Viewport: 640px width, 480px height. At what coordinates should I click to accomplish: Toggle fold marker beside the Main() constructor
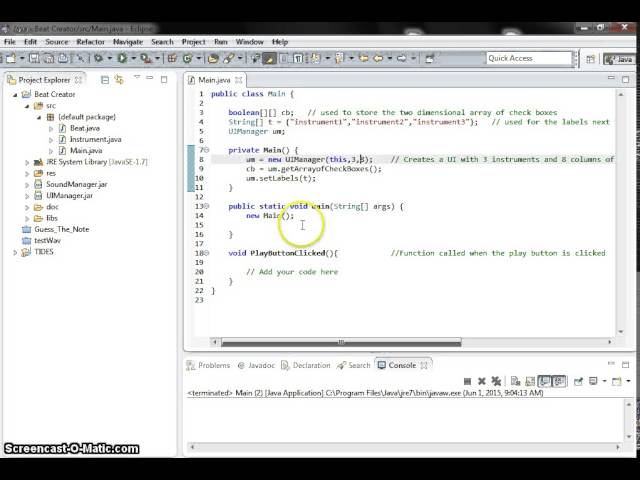(205, 150)
